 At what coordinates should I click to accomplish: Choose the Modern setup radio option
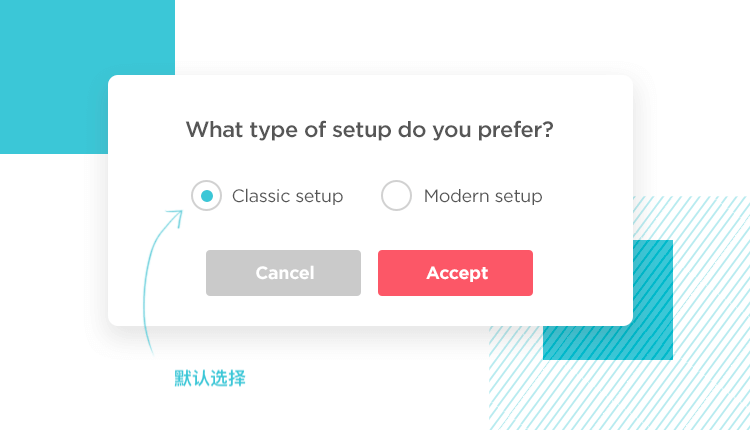tap(396, 196)
